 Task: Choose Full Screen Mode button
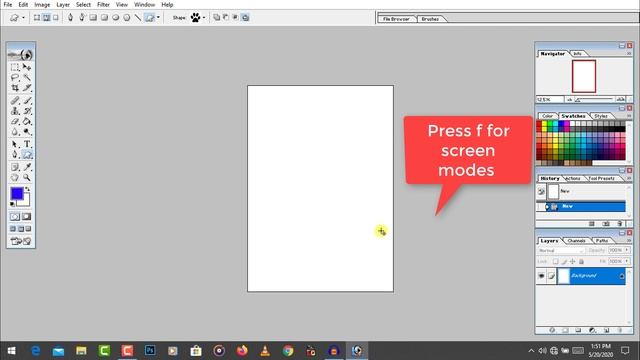coord(29,229)
